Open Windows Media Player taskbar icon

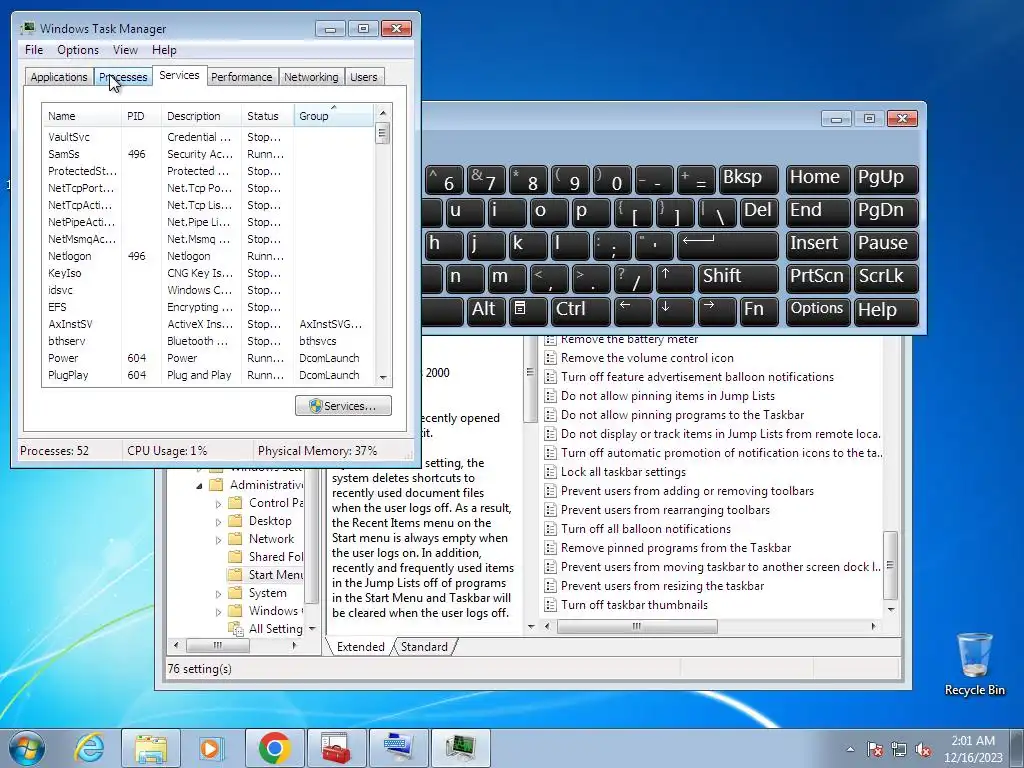211,748
